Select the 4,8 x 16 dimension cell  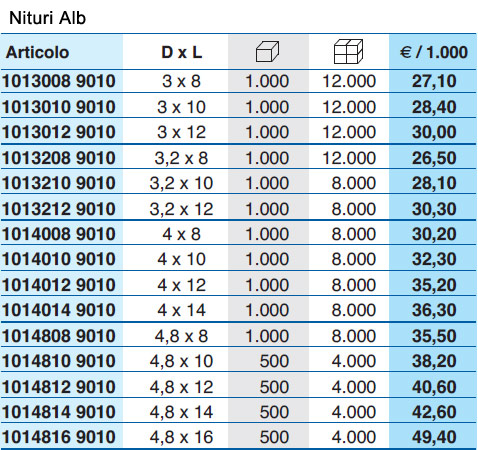click(181, 437)
